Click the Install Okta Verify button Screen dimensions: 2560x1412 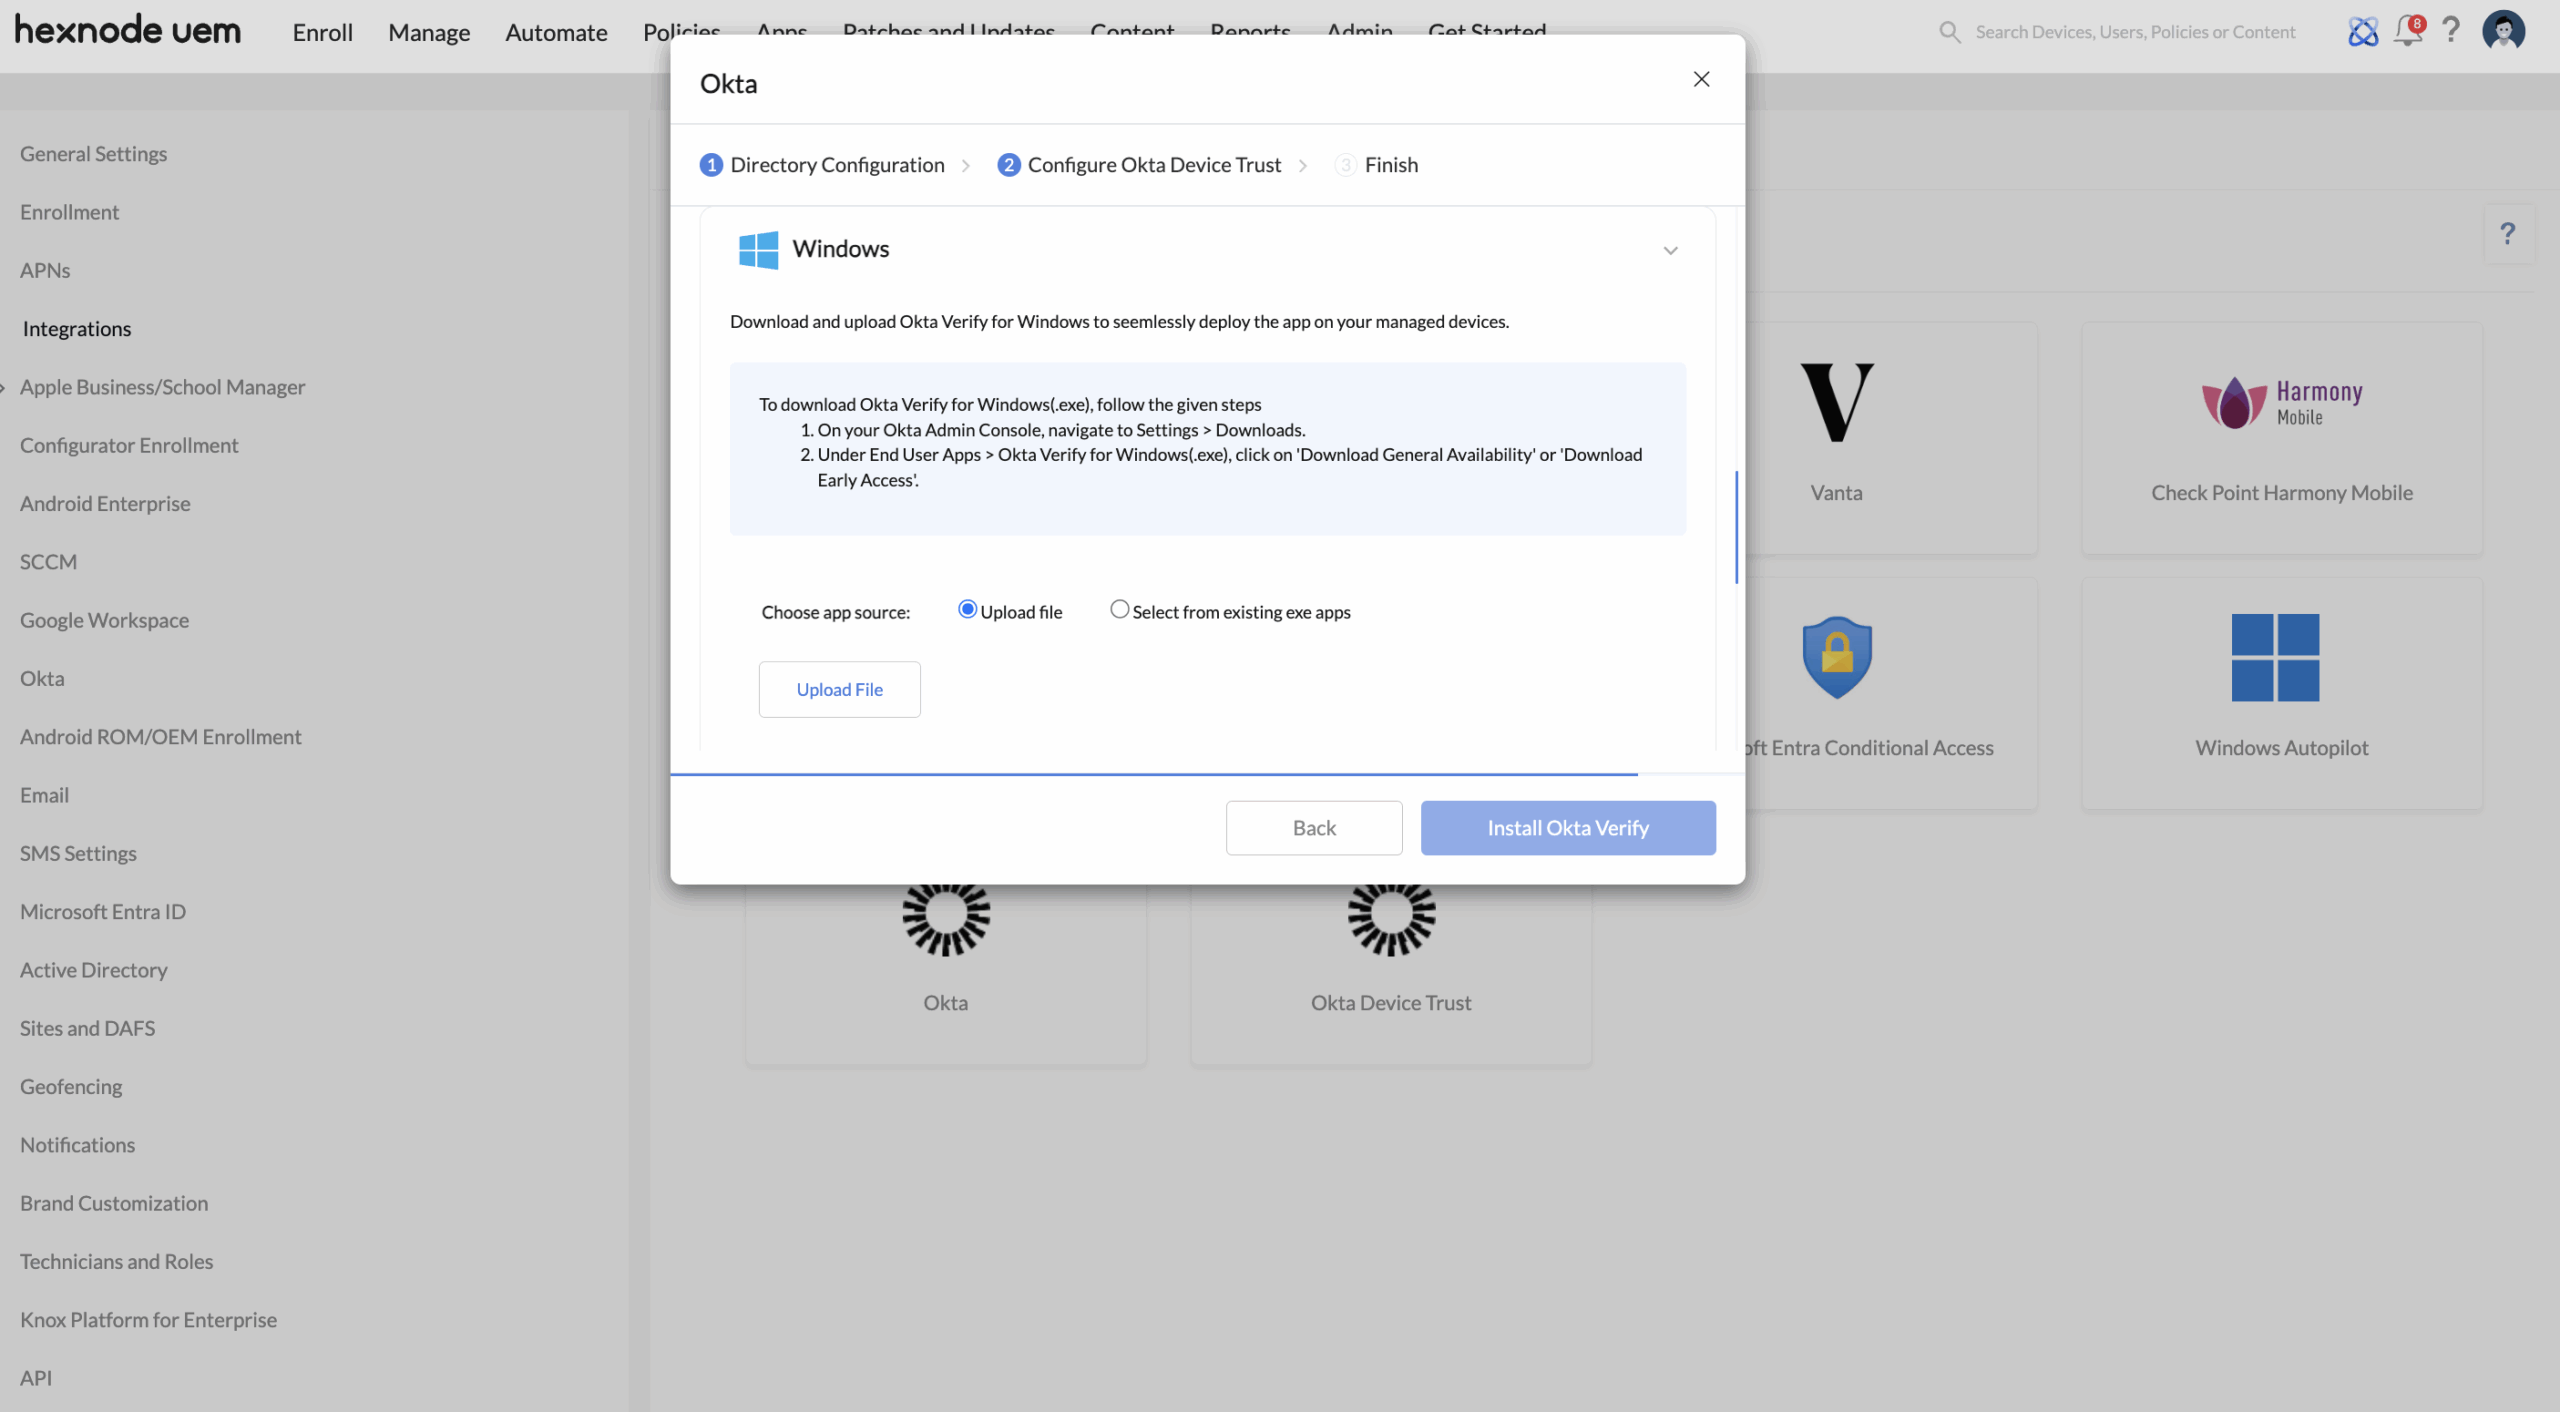pyautogui.click(x=1568, y=827)
